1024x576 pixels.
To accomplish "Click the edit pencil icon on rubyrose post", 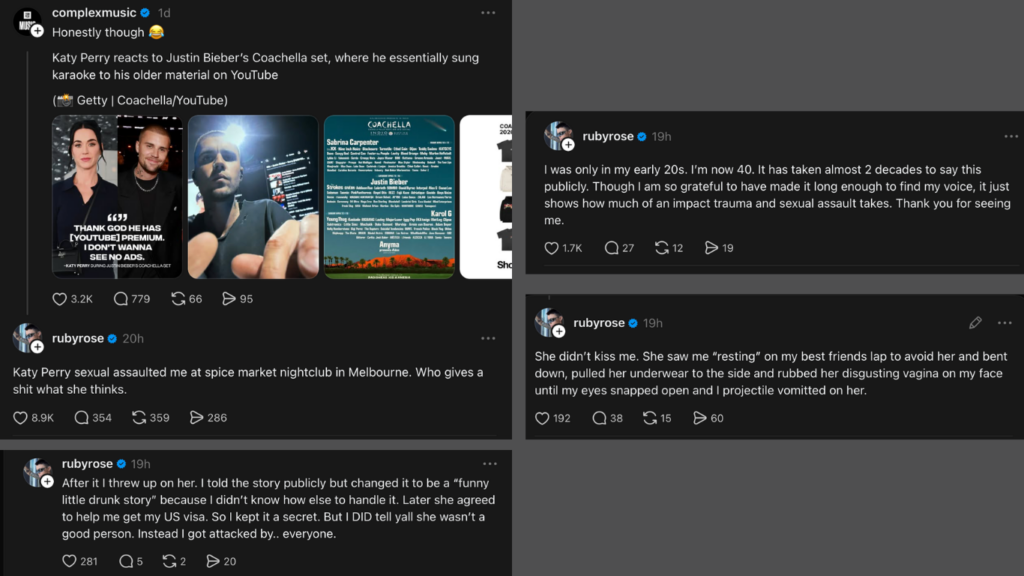I will click(x=975, y=323).
